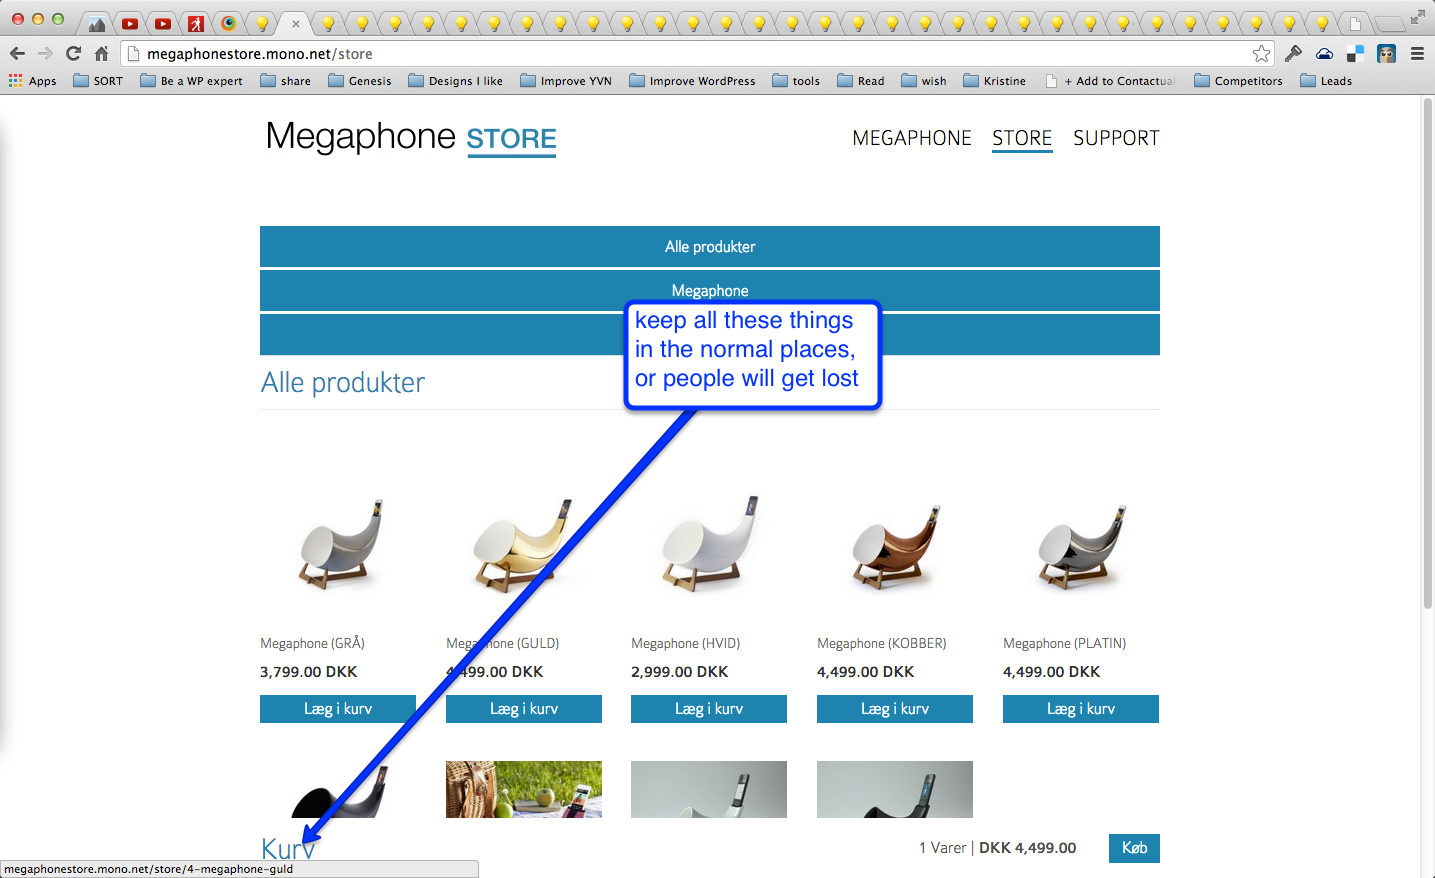
Task: Open the Improve WordPress bookmarks folder
Action: 692,81
